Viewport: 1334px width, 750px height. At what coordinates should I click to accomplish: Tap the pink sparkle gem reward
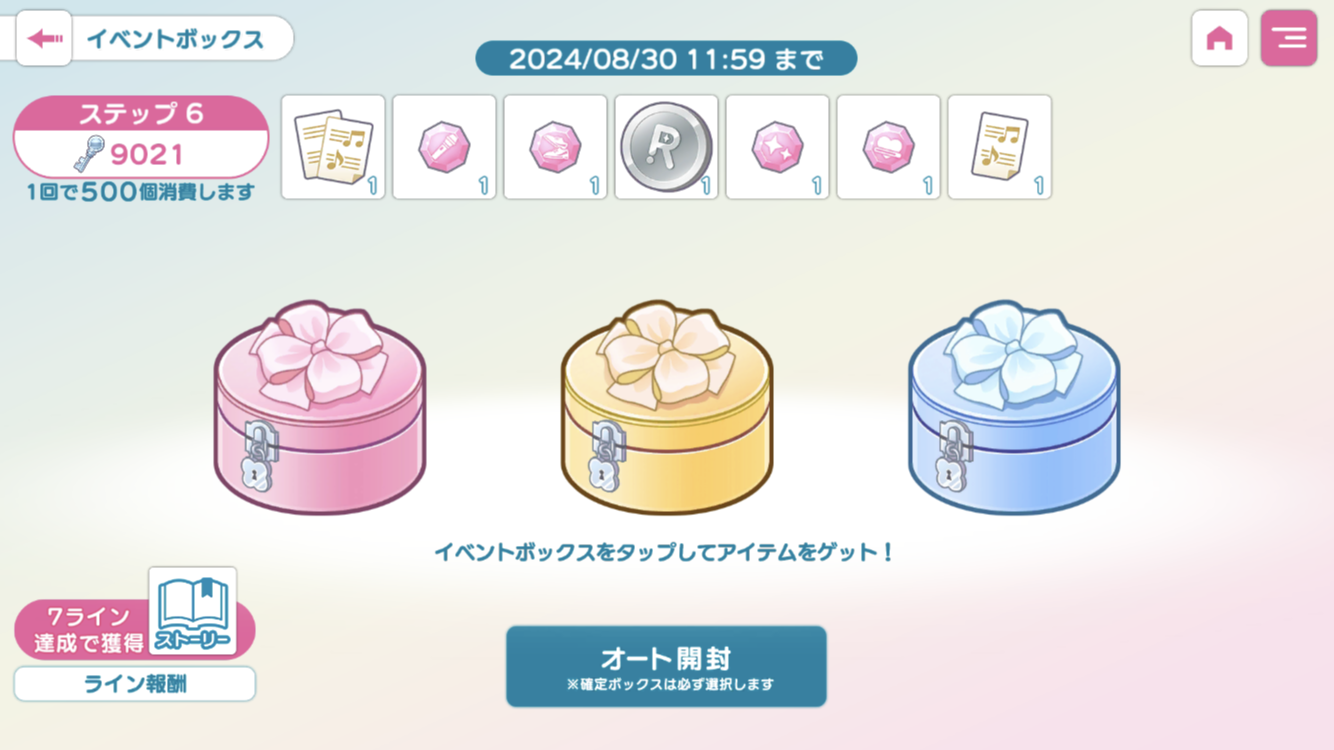[x=777, y=147]
